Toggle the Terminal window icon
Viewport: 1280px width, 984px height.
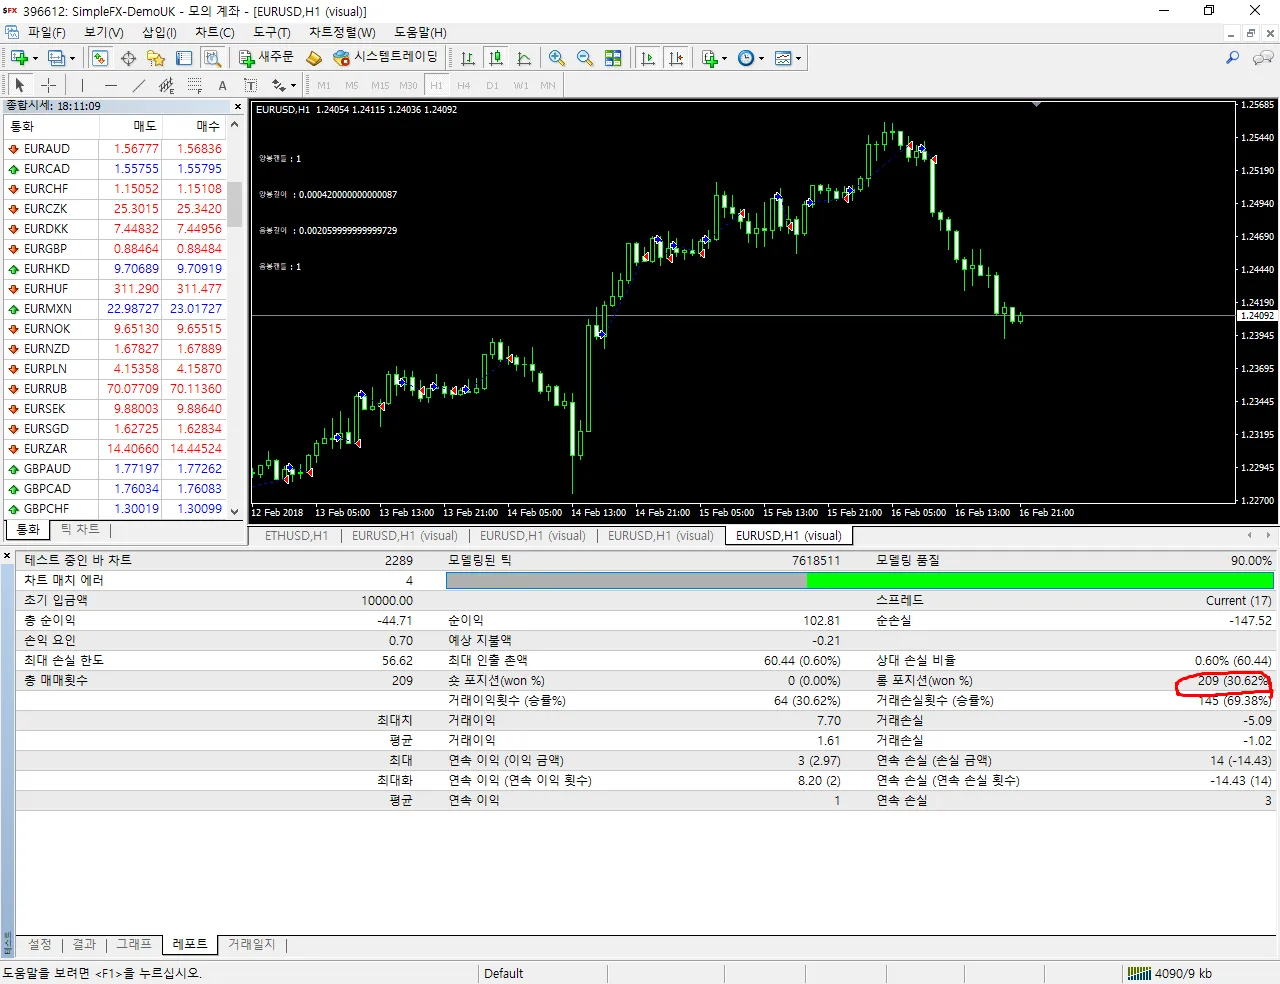pos(184,58)
